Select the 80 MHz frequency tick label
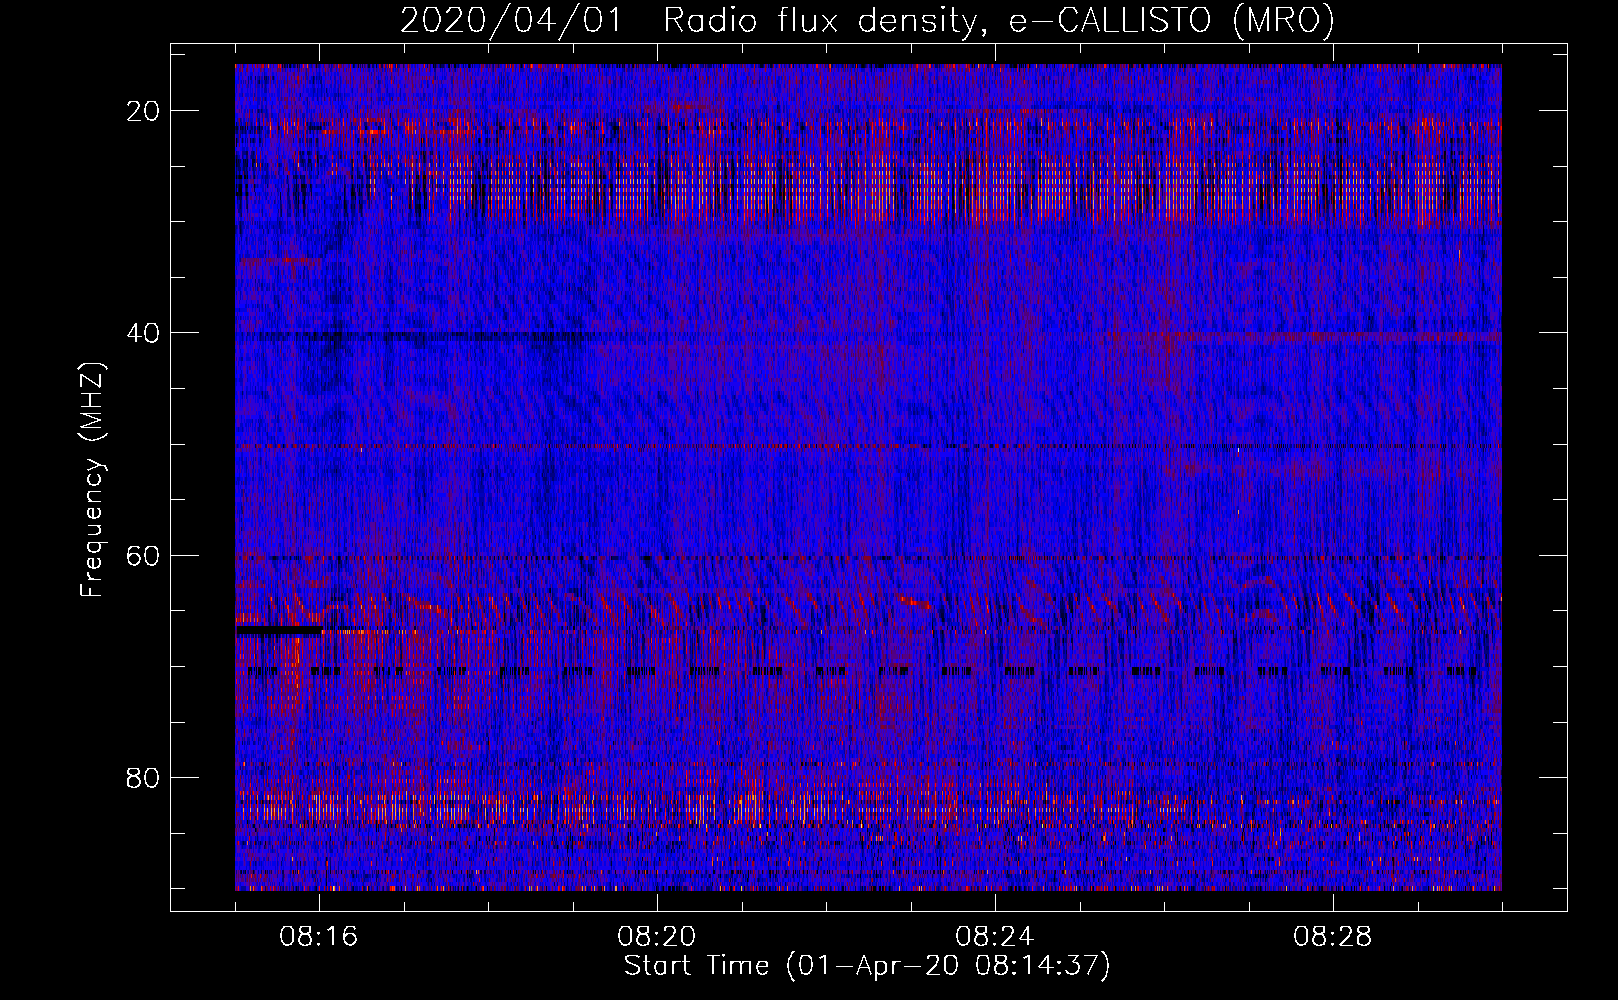 pyautogui.click(x=144, y=777)
